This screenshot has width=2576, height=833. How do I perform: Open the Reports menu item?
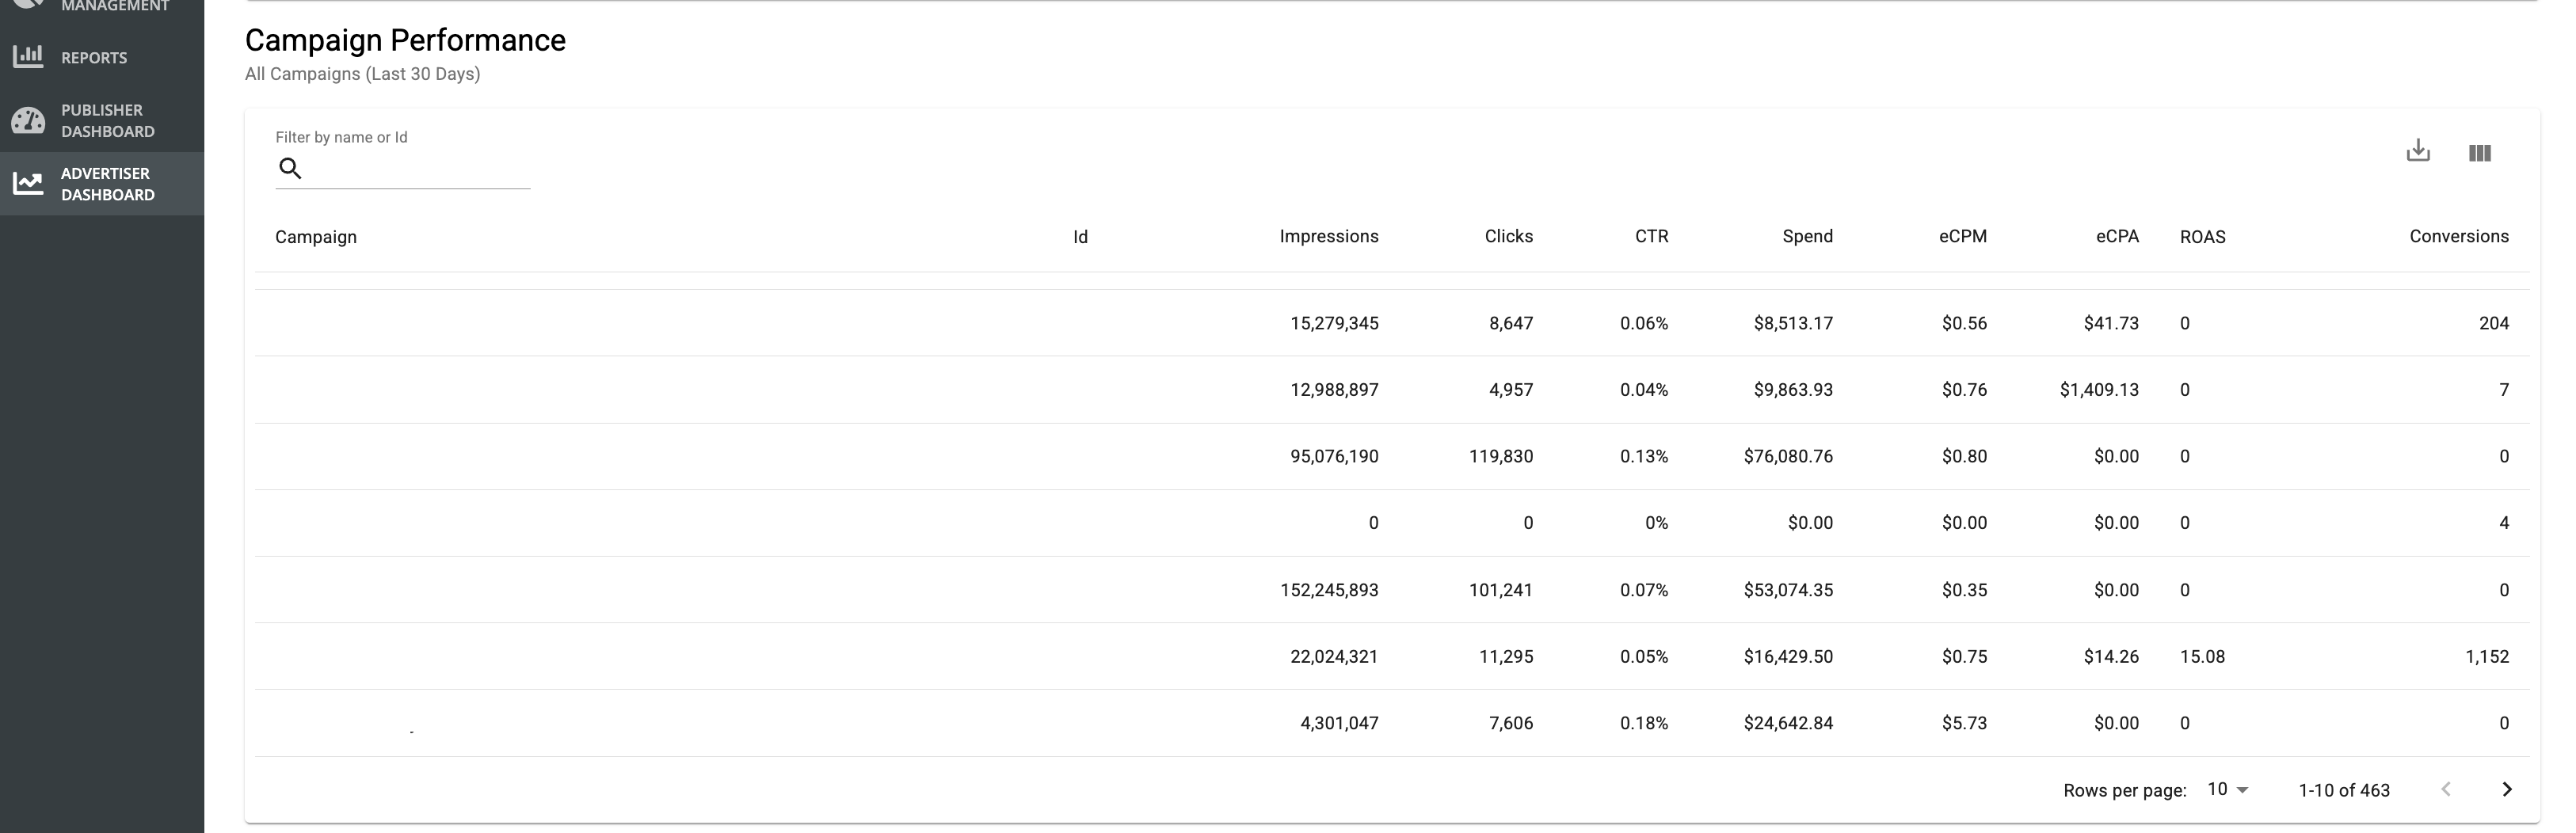click(x=102, y=57)
